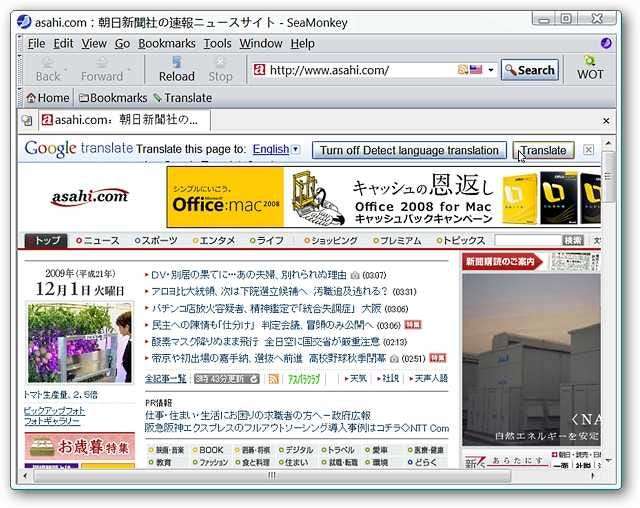The width and height of the screenshot is (640, 508).
Task: Select the プレミアム navigation tab
Action: (397, 241)
